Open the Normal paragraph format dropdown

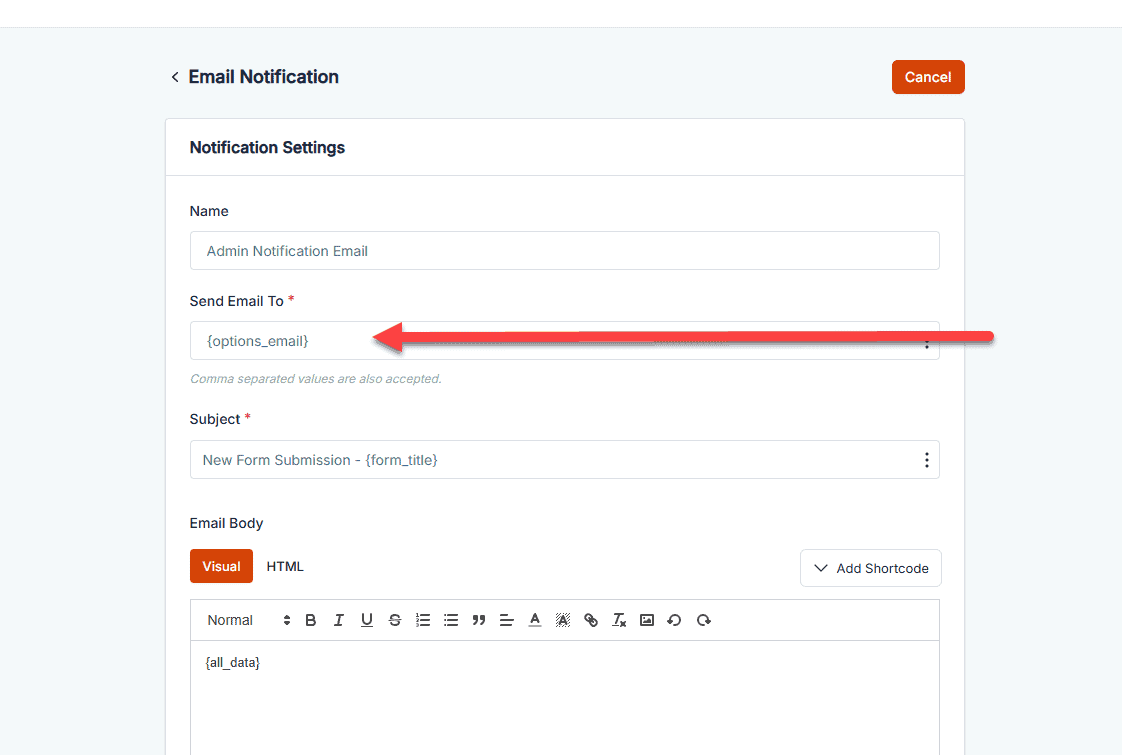(x=248, y=620)
